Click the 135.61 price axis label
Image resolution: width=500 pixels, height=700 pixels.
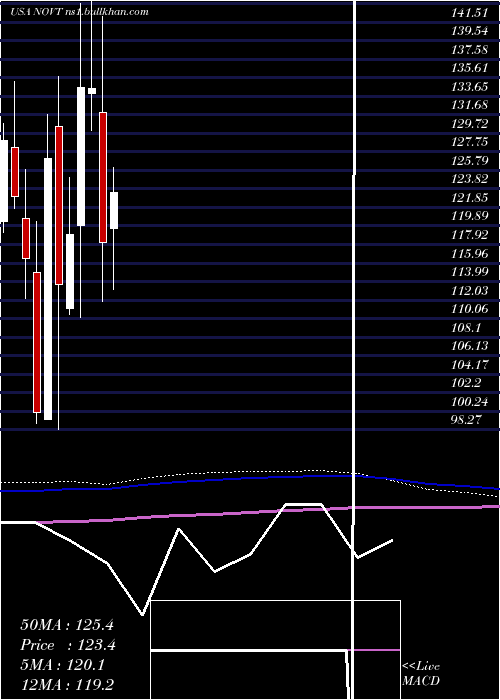[x=470, y=68]
